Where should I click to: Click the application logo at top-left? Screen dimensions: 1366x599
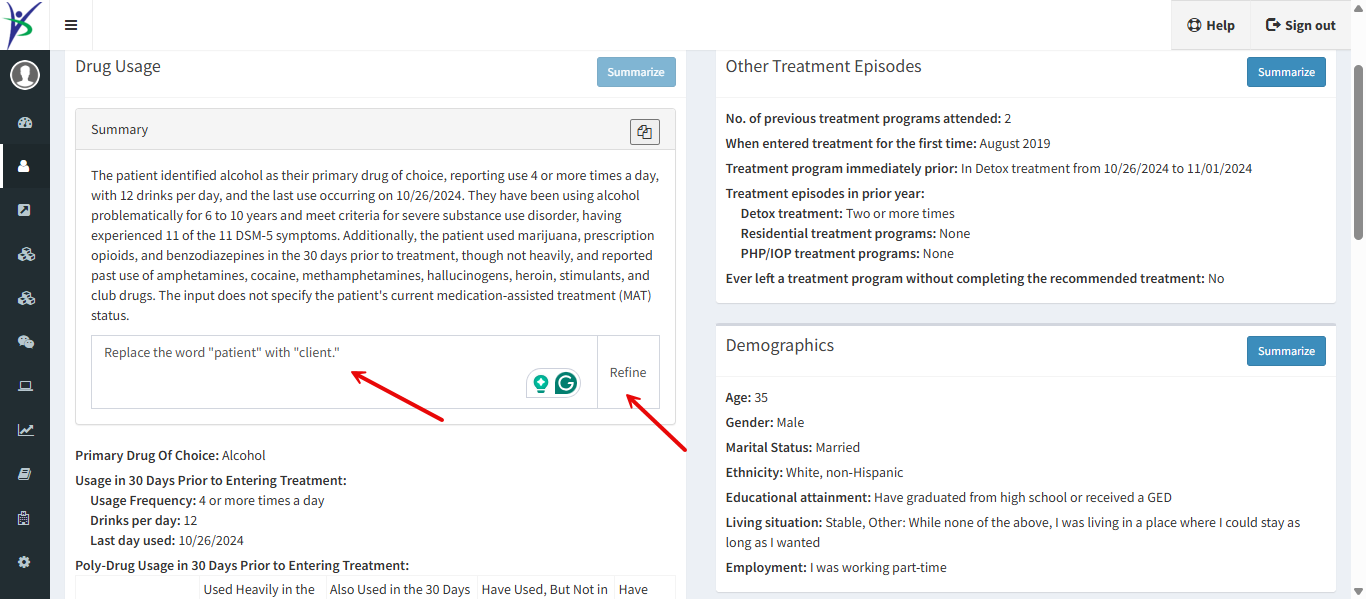tap(22, 24)
